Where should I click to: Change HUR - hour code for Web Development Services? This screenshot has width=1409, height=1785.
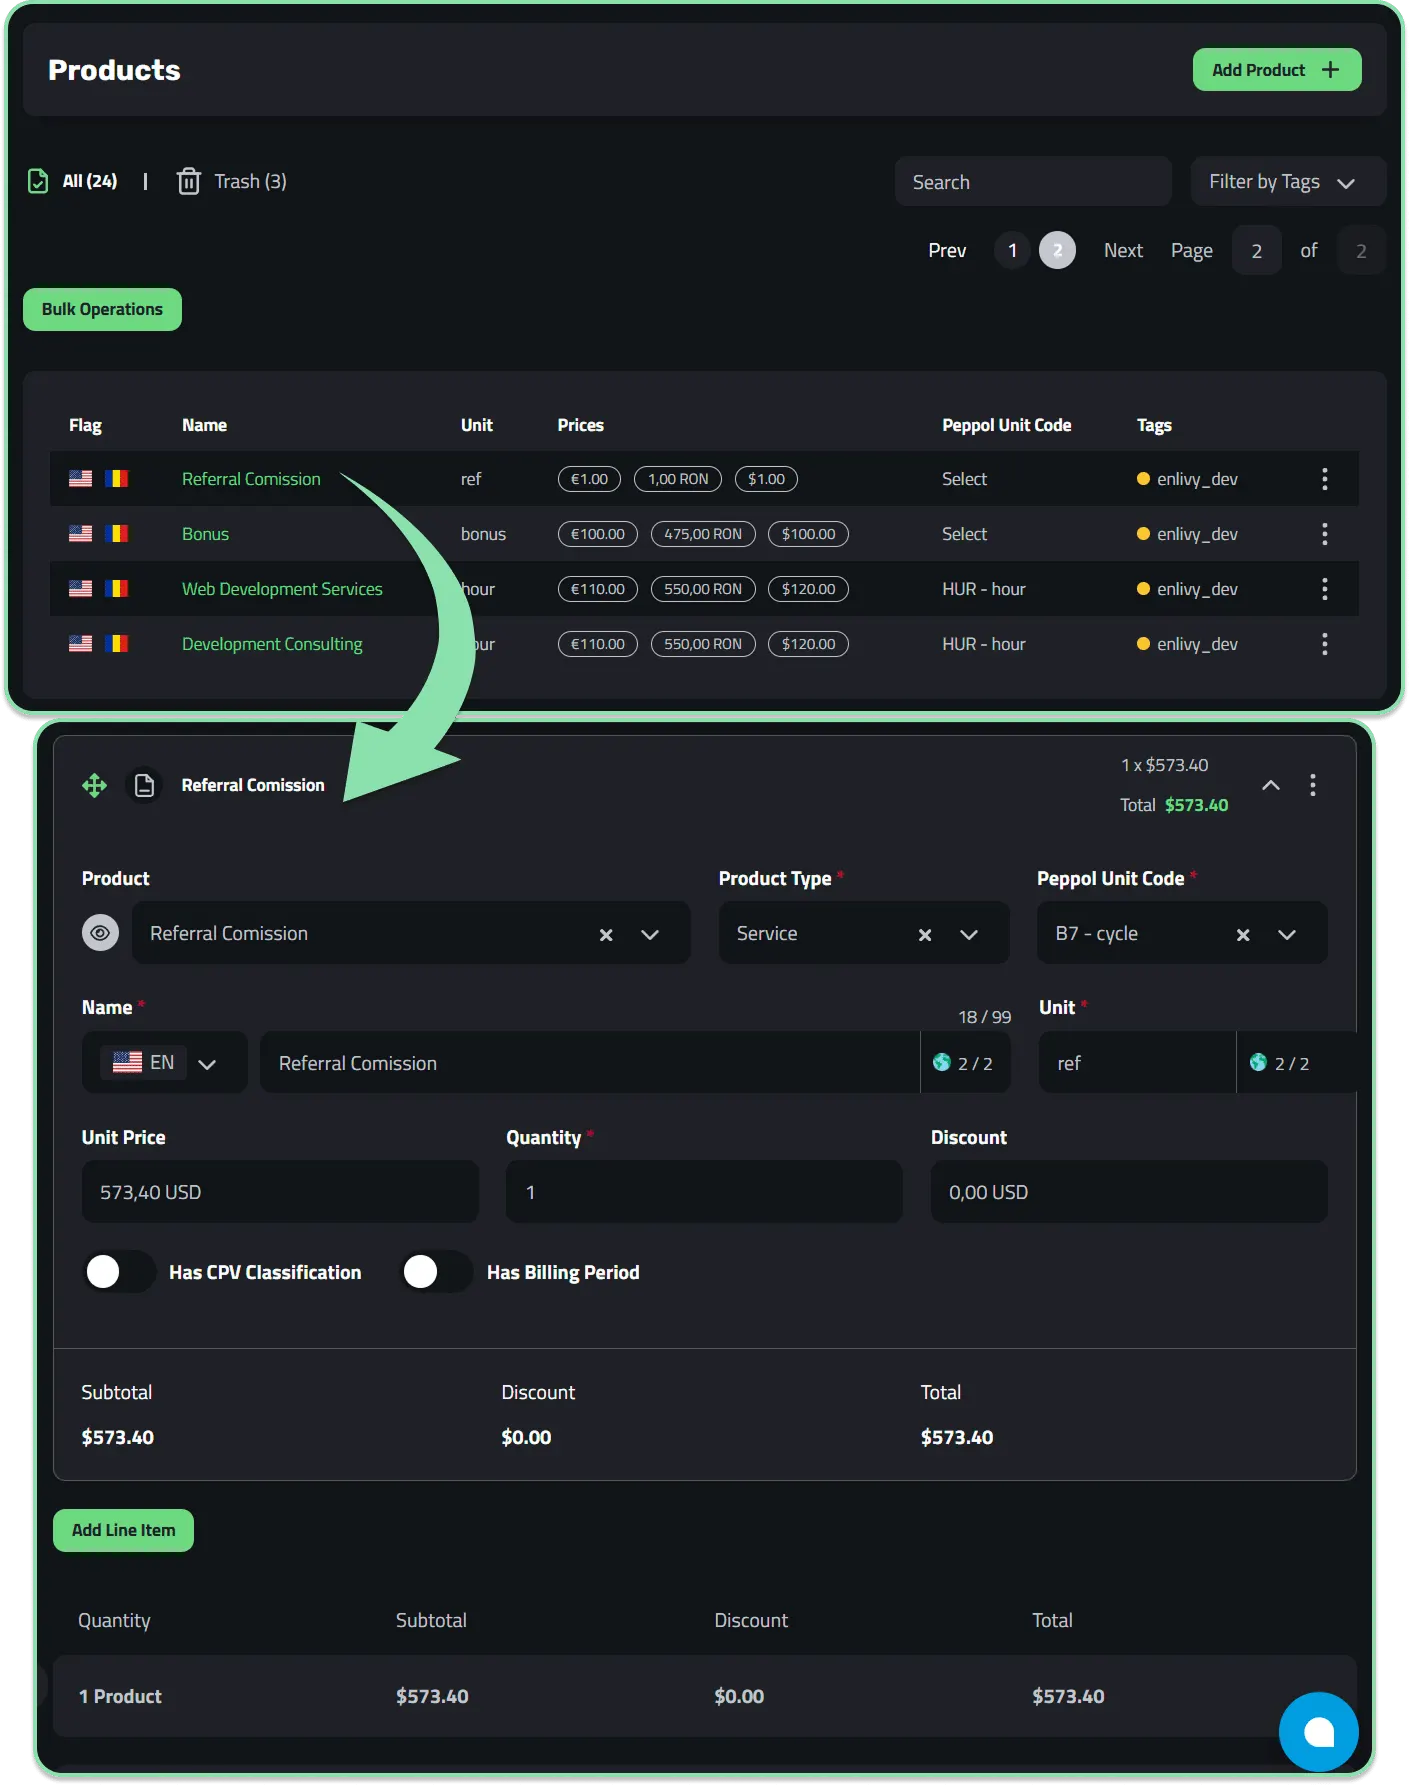tap(983, 589)
